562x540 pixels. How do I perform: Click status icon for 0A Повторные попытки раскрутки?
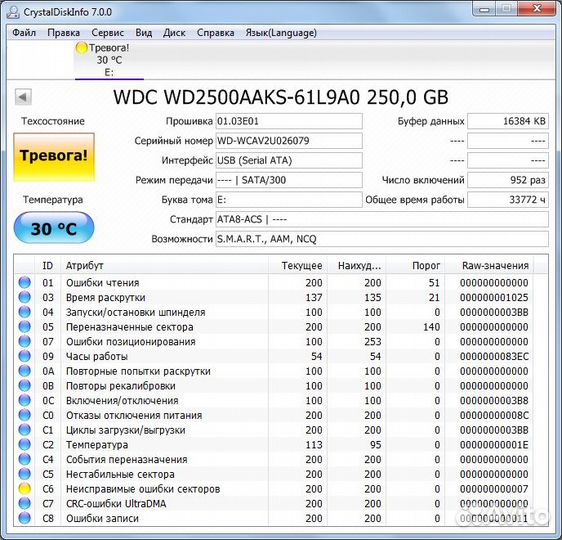[25, 371]
